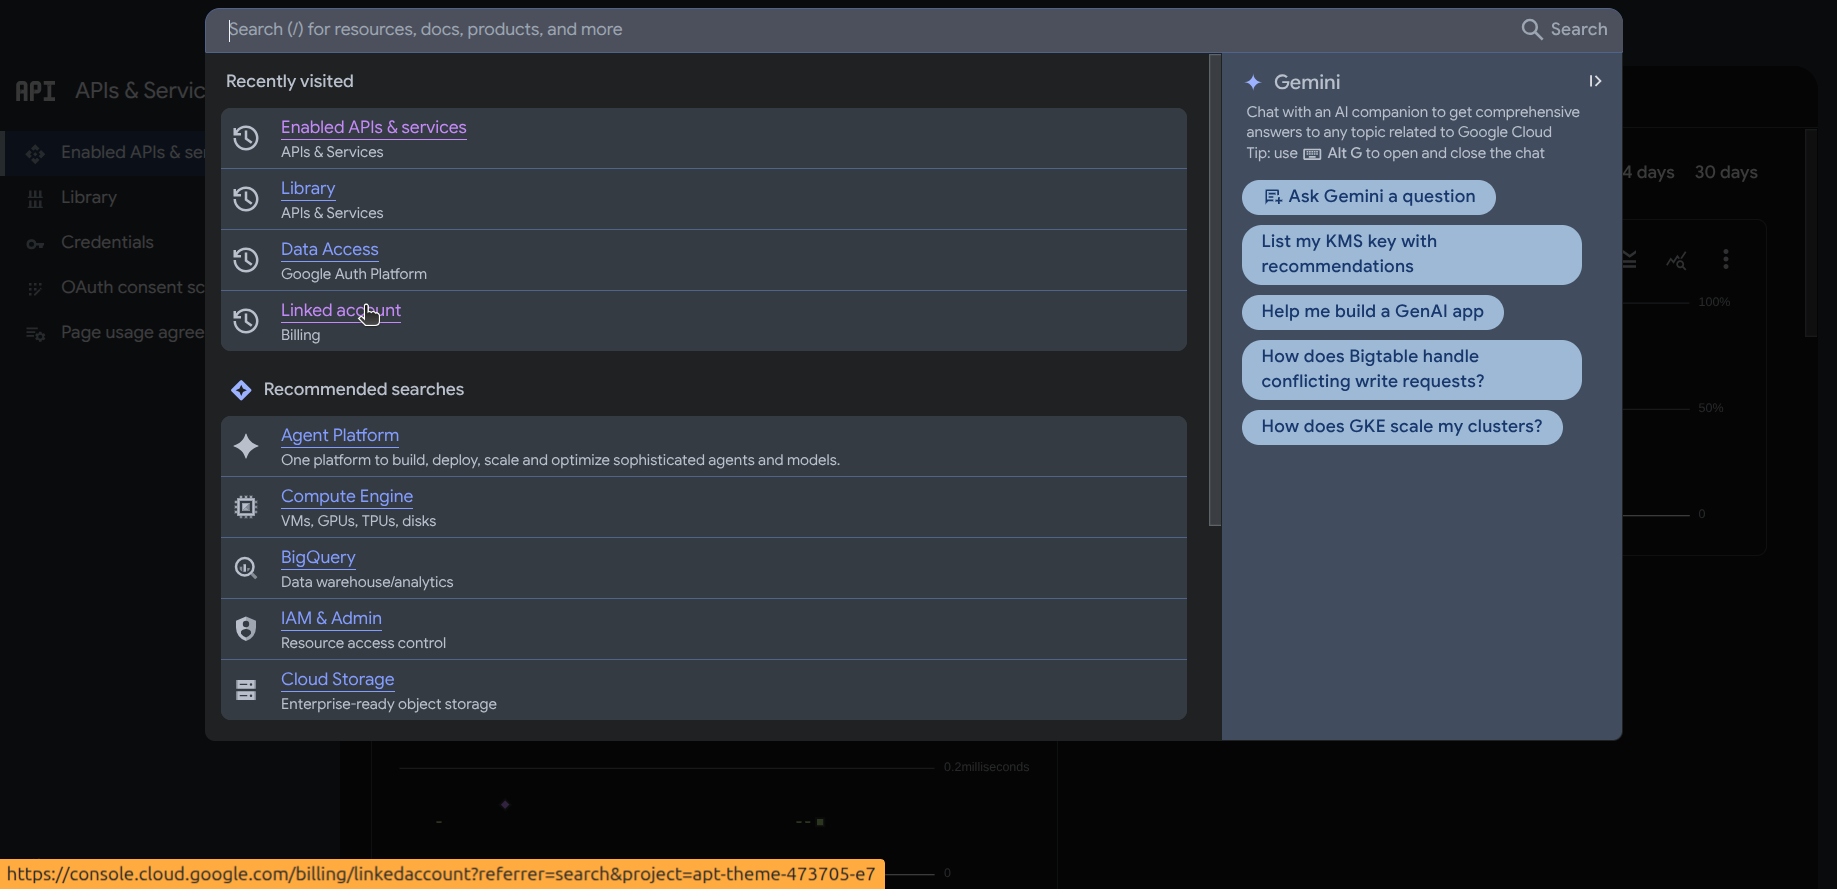Click the chart explore metrics icon behind the overlay
This screenshot has height=889, width=1837.
click(x=1677, y=260)
